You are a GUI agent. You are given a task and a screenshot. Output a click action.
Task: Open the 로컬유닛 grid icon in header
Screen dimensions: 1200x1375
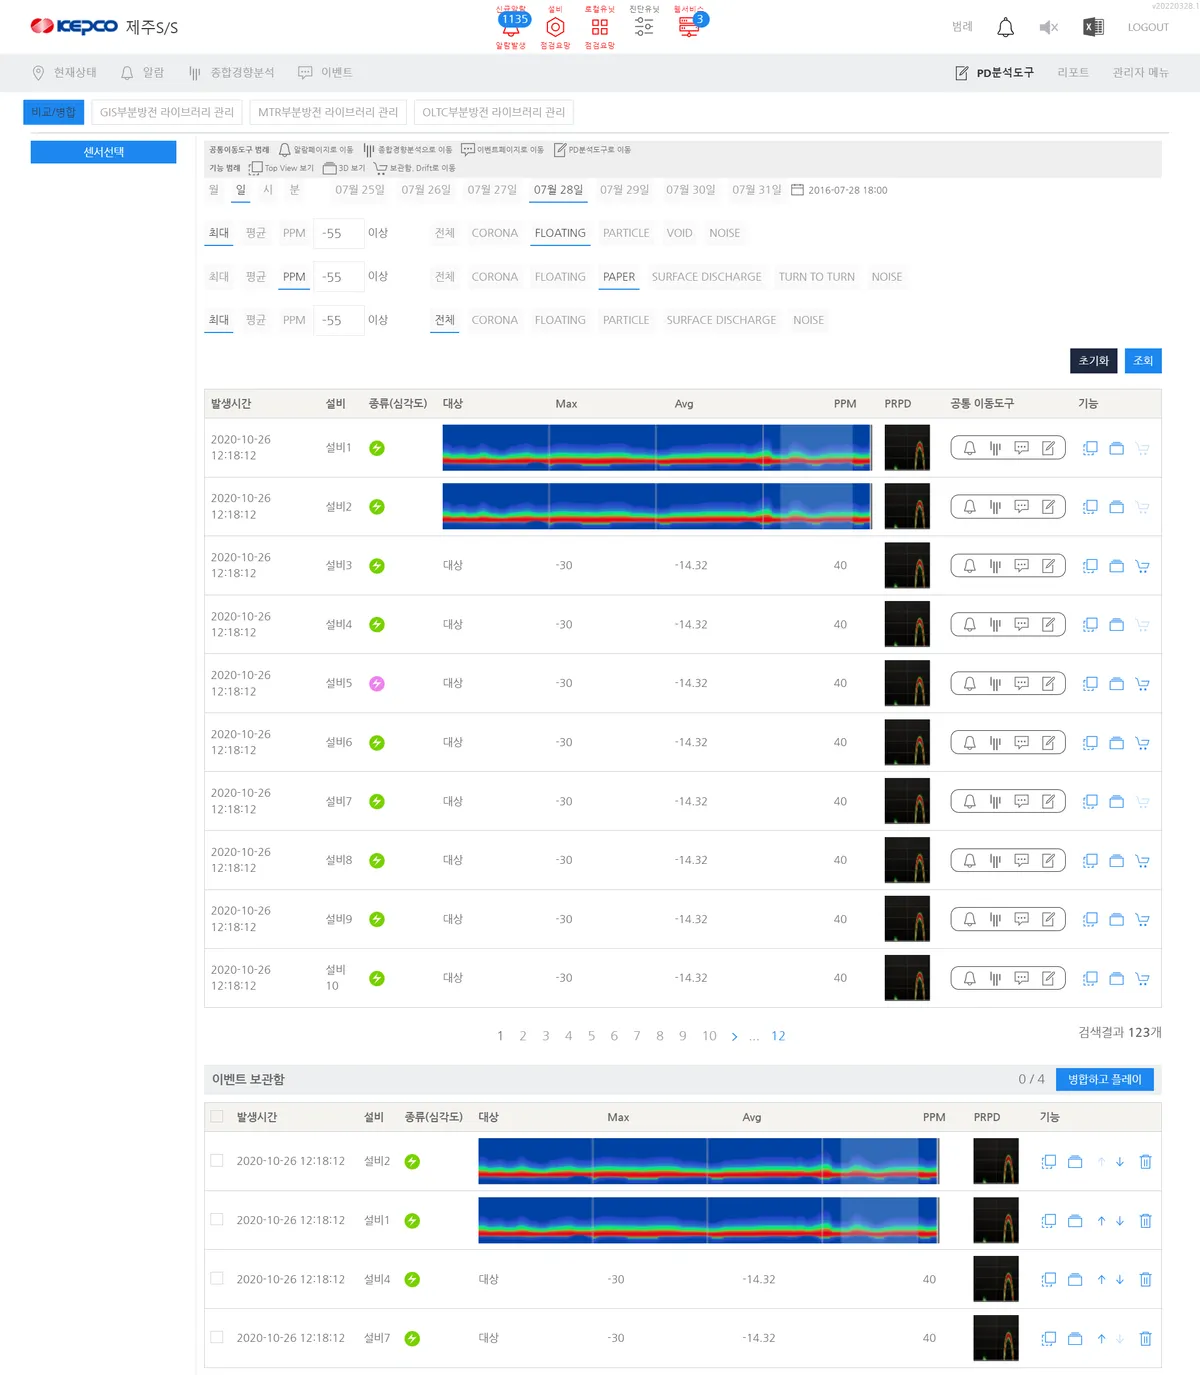click(x=600, y=27)
